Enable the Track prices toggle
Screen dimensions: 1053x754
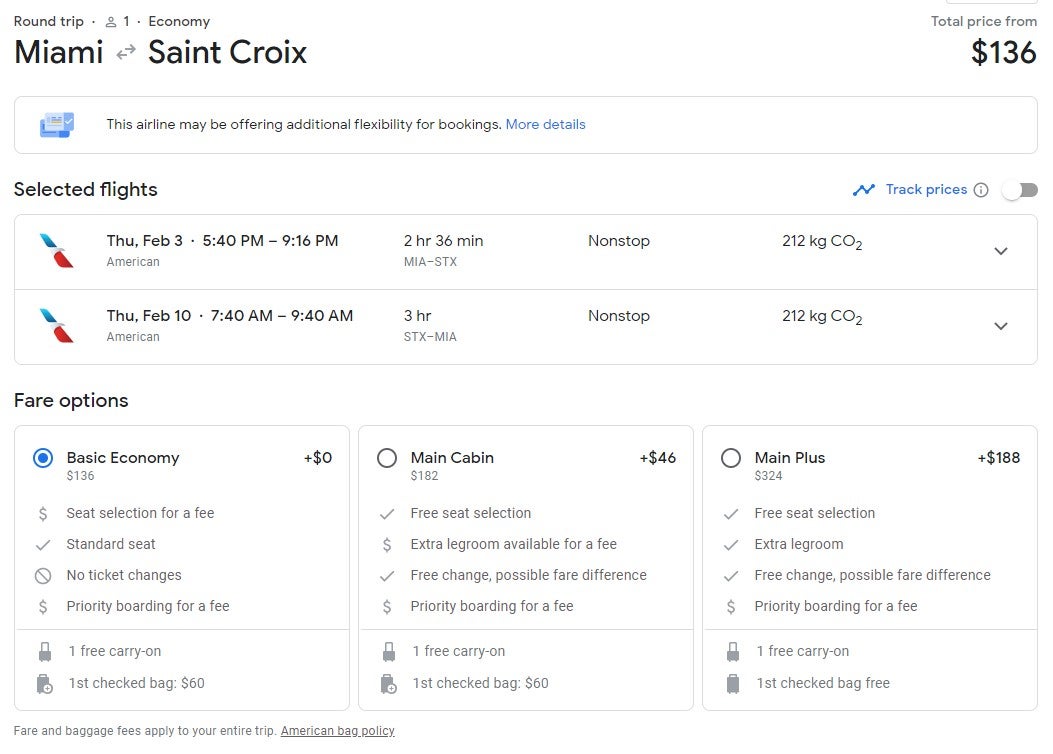pyautogui.click(x=1021, y=189)
